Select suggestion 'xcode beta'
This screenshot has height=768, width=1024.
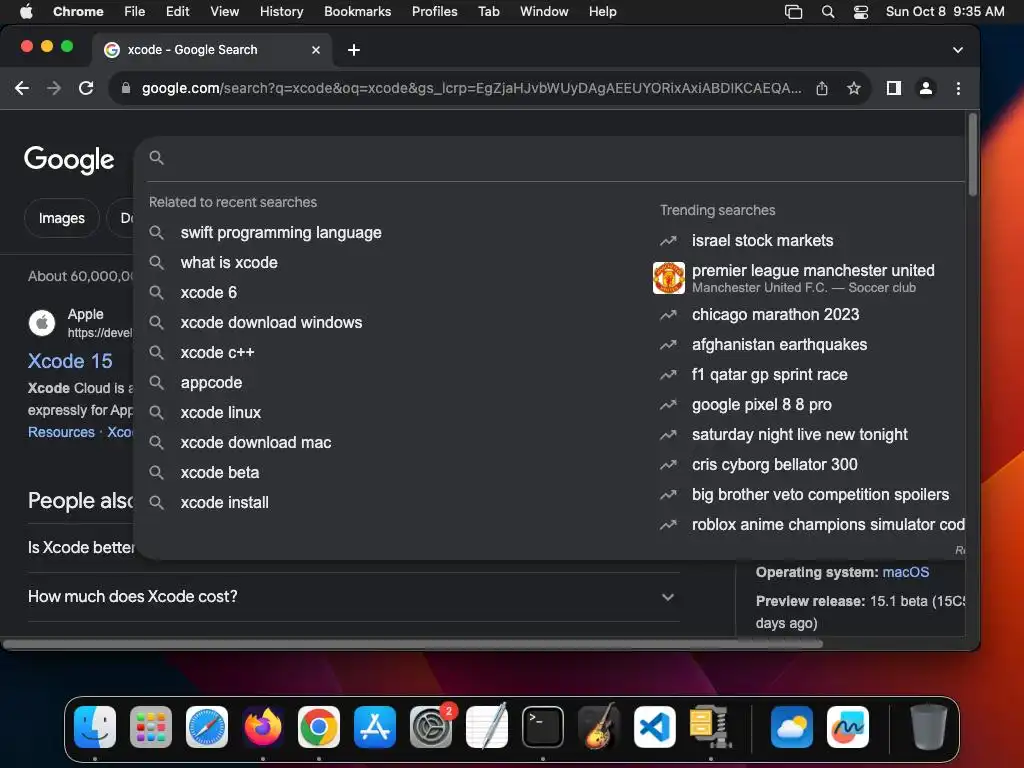(x=219, y=473)
